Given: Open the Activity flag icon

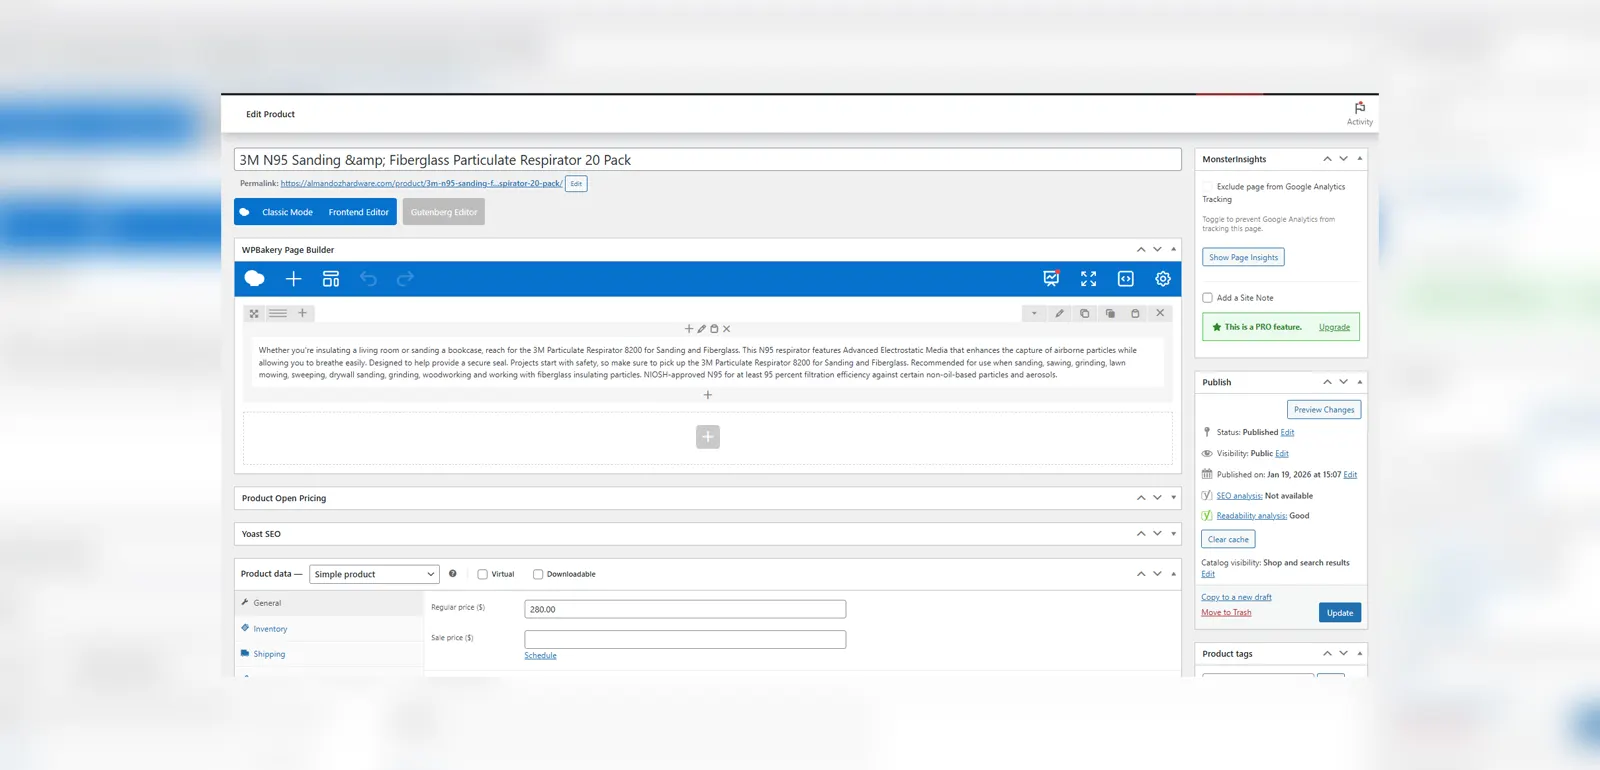Looking at the screenshot, I should 1359,108.
